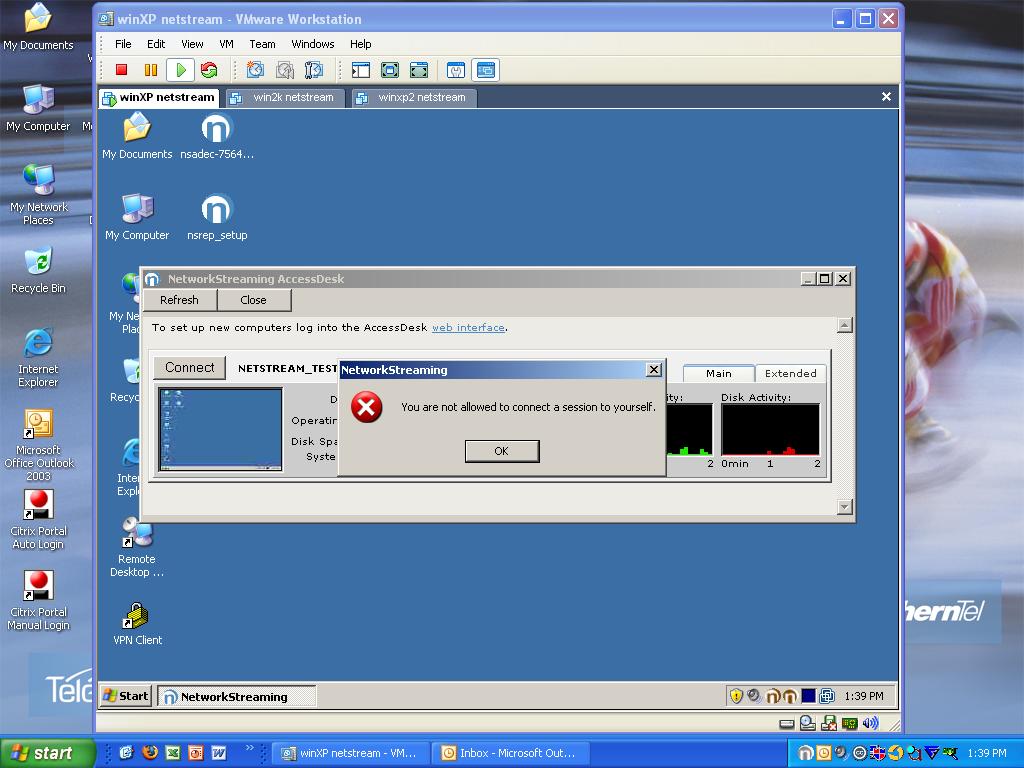
Task: Click the remote desktop preview thumbnail
Action: coord(220,429)
